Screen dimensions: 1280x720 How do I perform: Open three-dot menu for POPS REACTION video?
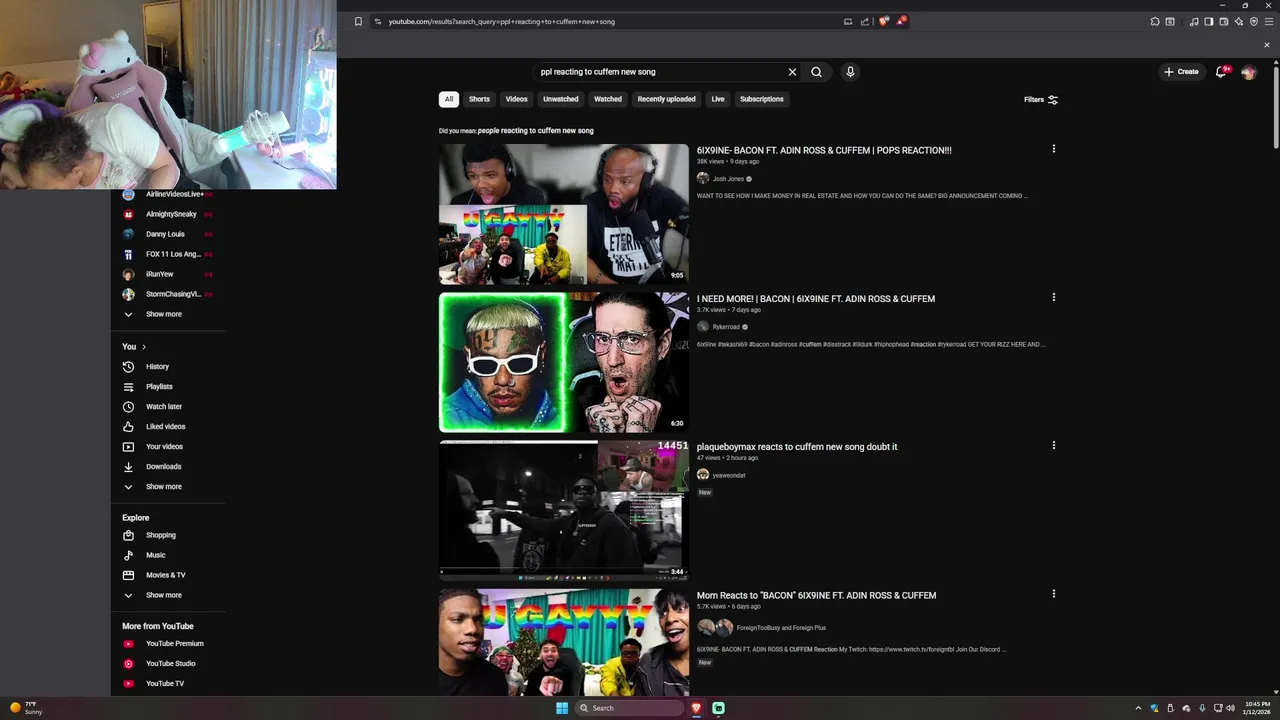1053,149
